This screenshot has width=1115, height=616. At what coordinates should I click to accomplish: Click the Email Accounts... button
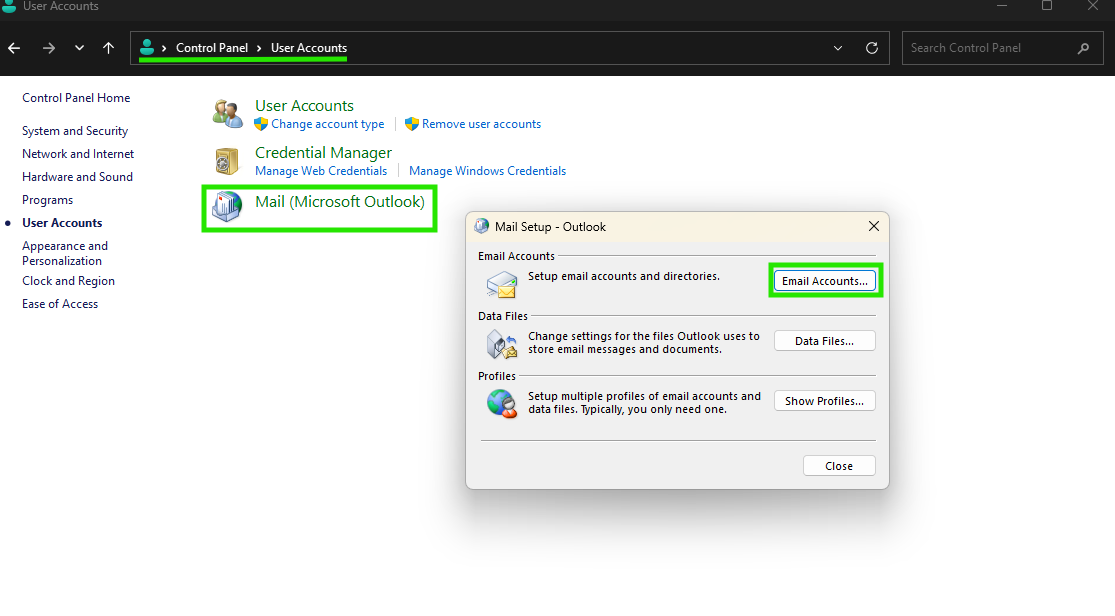(825, 281)
